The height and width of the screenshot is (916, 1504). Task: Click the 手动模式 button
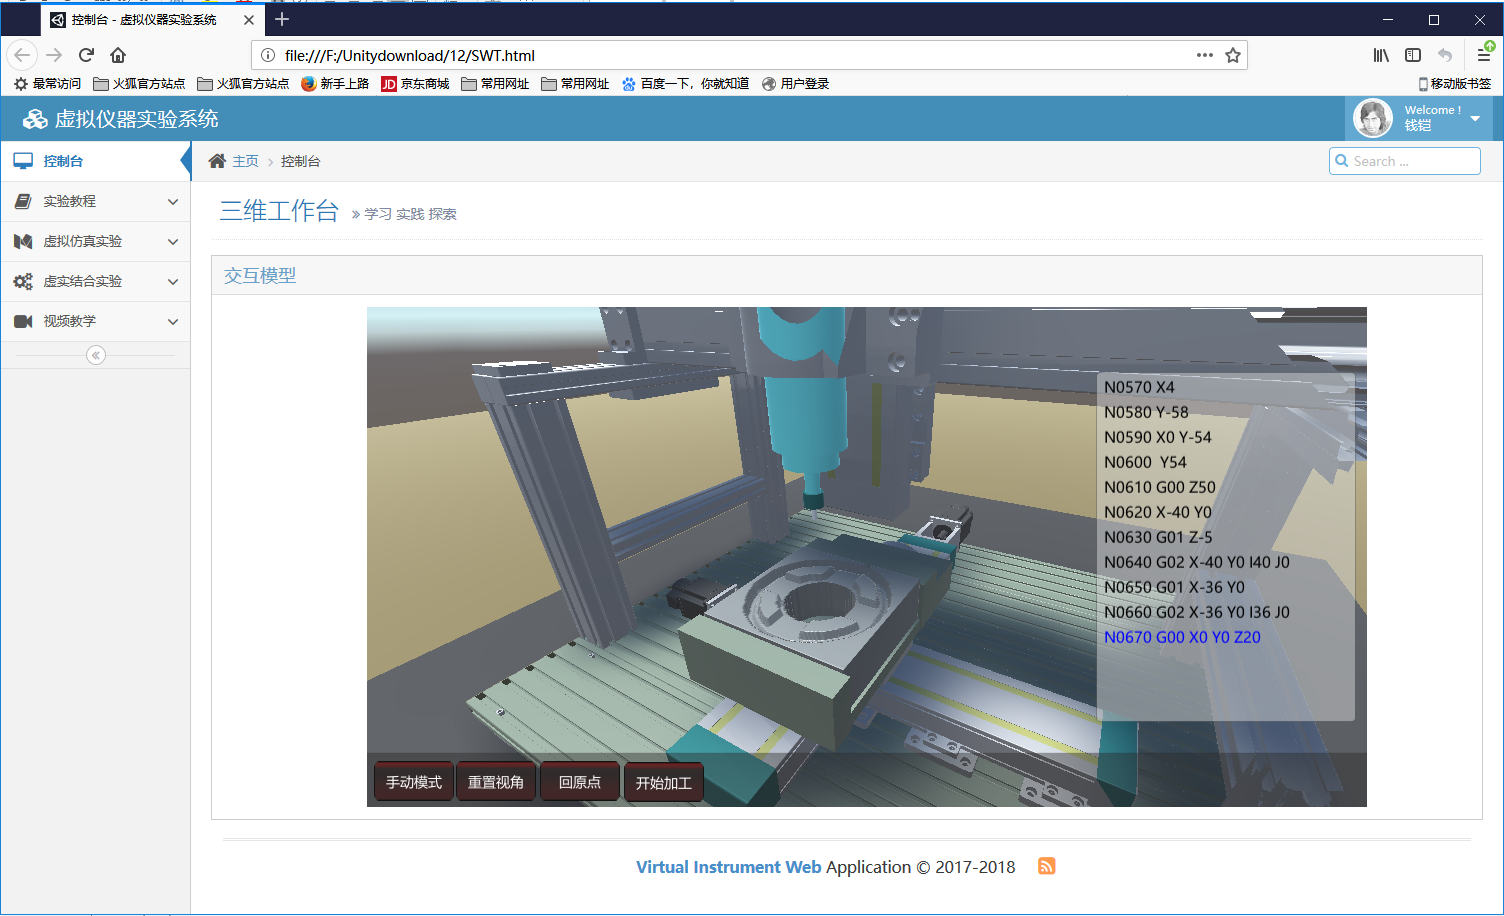pos(414,782)
